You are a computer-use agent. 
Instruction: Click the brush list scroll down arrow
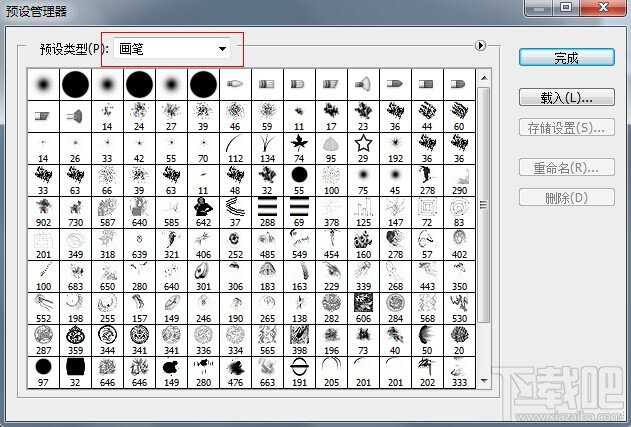(x=484, y=380)
